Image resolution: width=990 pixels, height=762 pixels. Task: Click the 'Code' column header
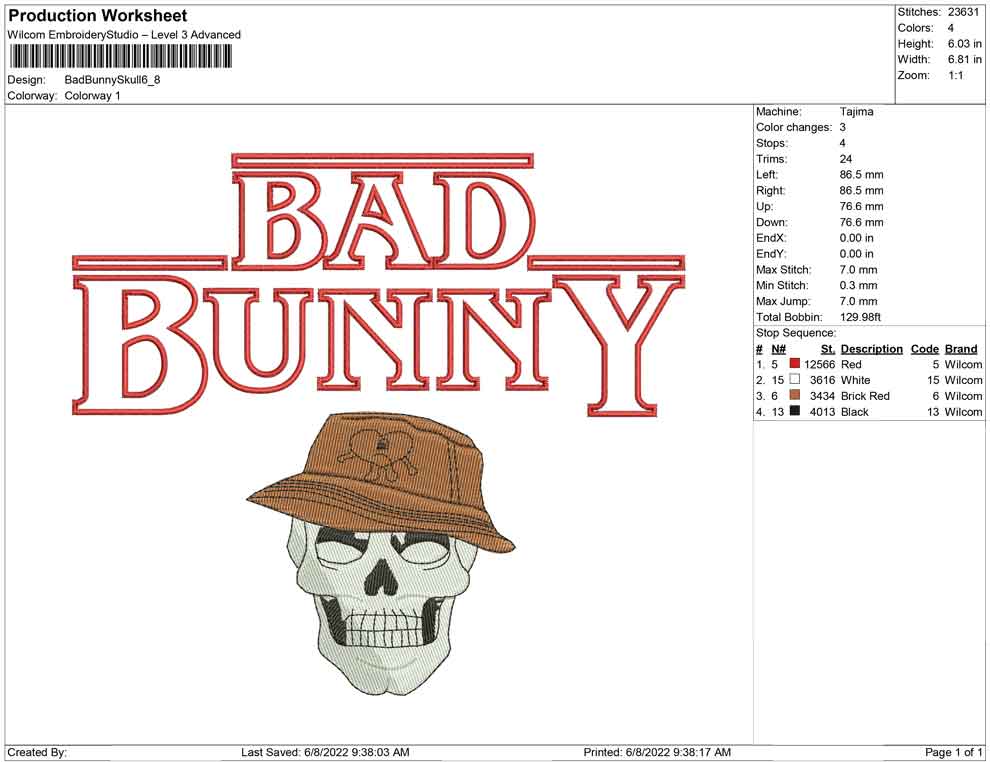pyautogui.click(x=925, y=349)
